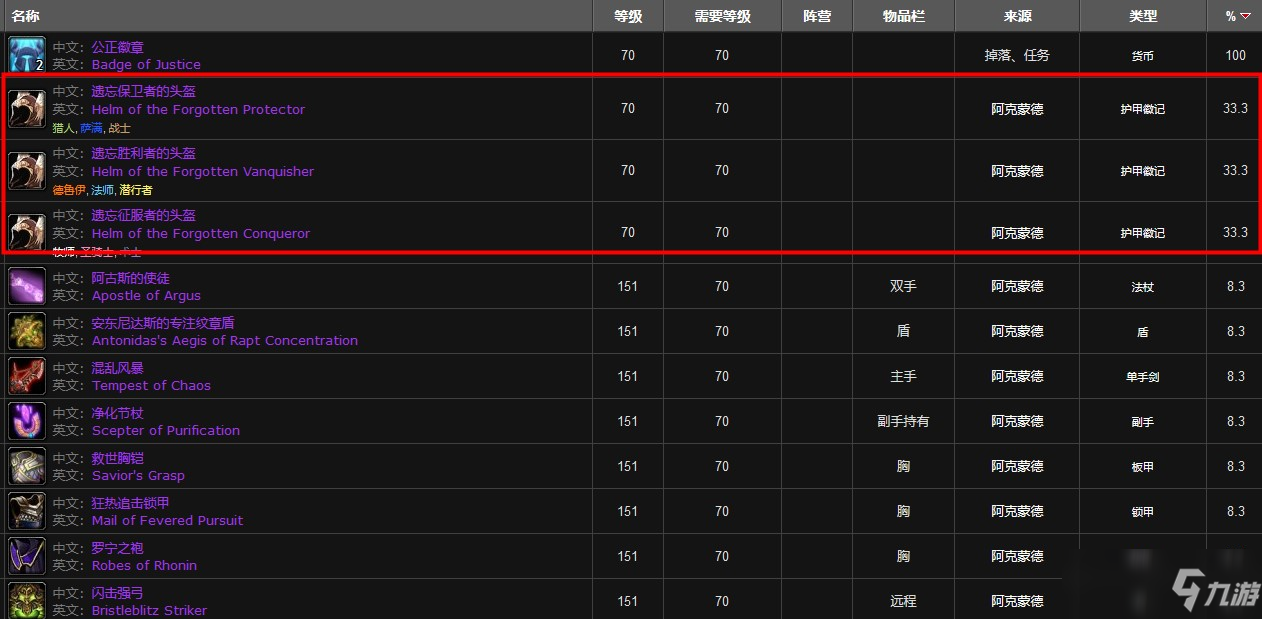Click the 萨满 class link
The width and height of the screenshot is (1262, 619).
point(92,128)
